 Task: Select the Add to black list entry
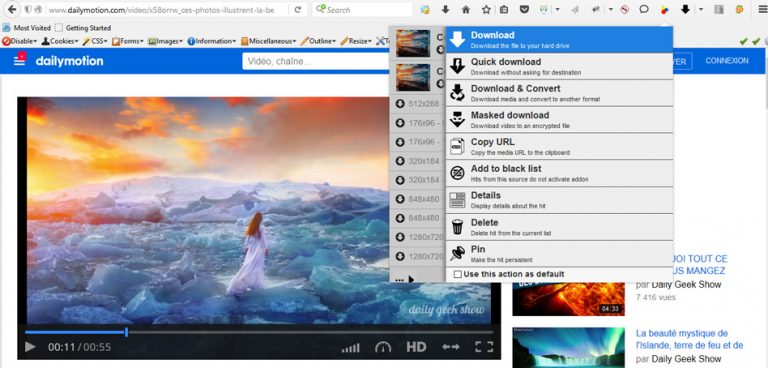559,173
